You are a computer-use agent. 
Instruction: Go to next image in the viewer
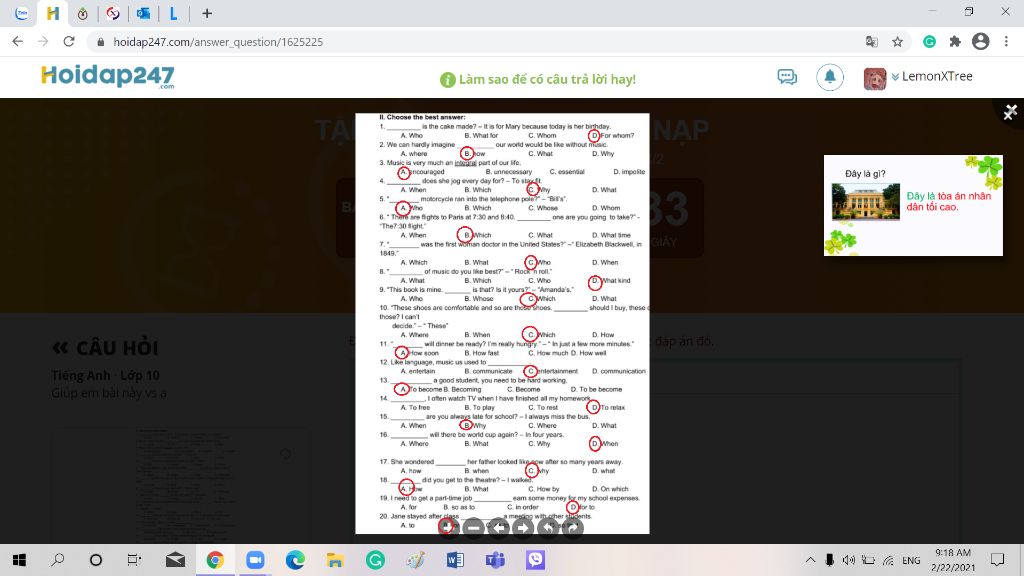523,526
